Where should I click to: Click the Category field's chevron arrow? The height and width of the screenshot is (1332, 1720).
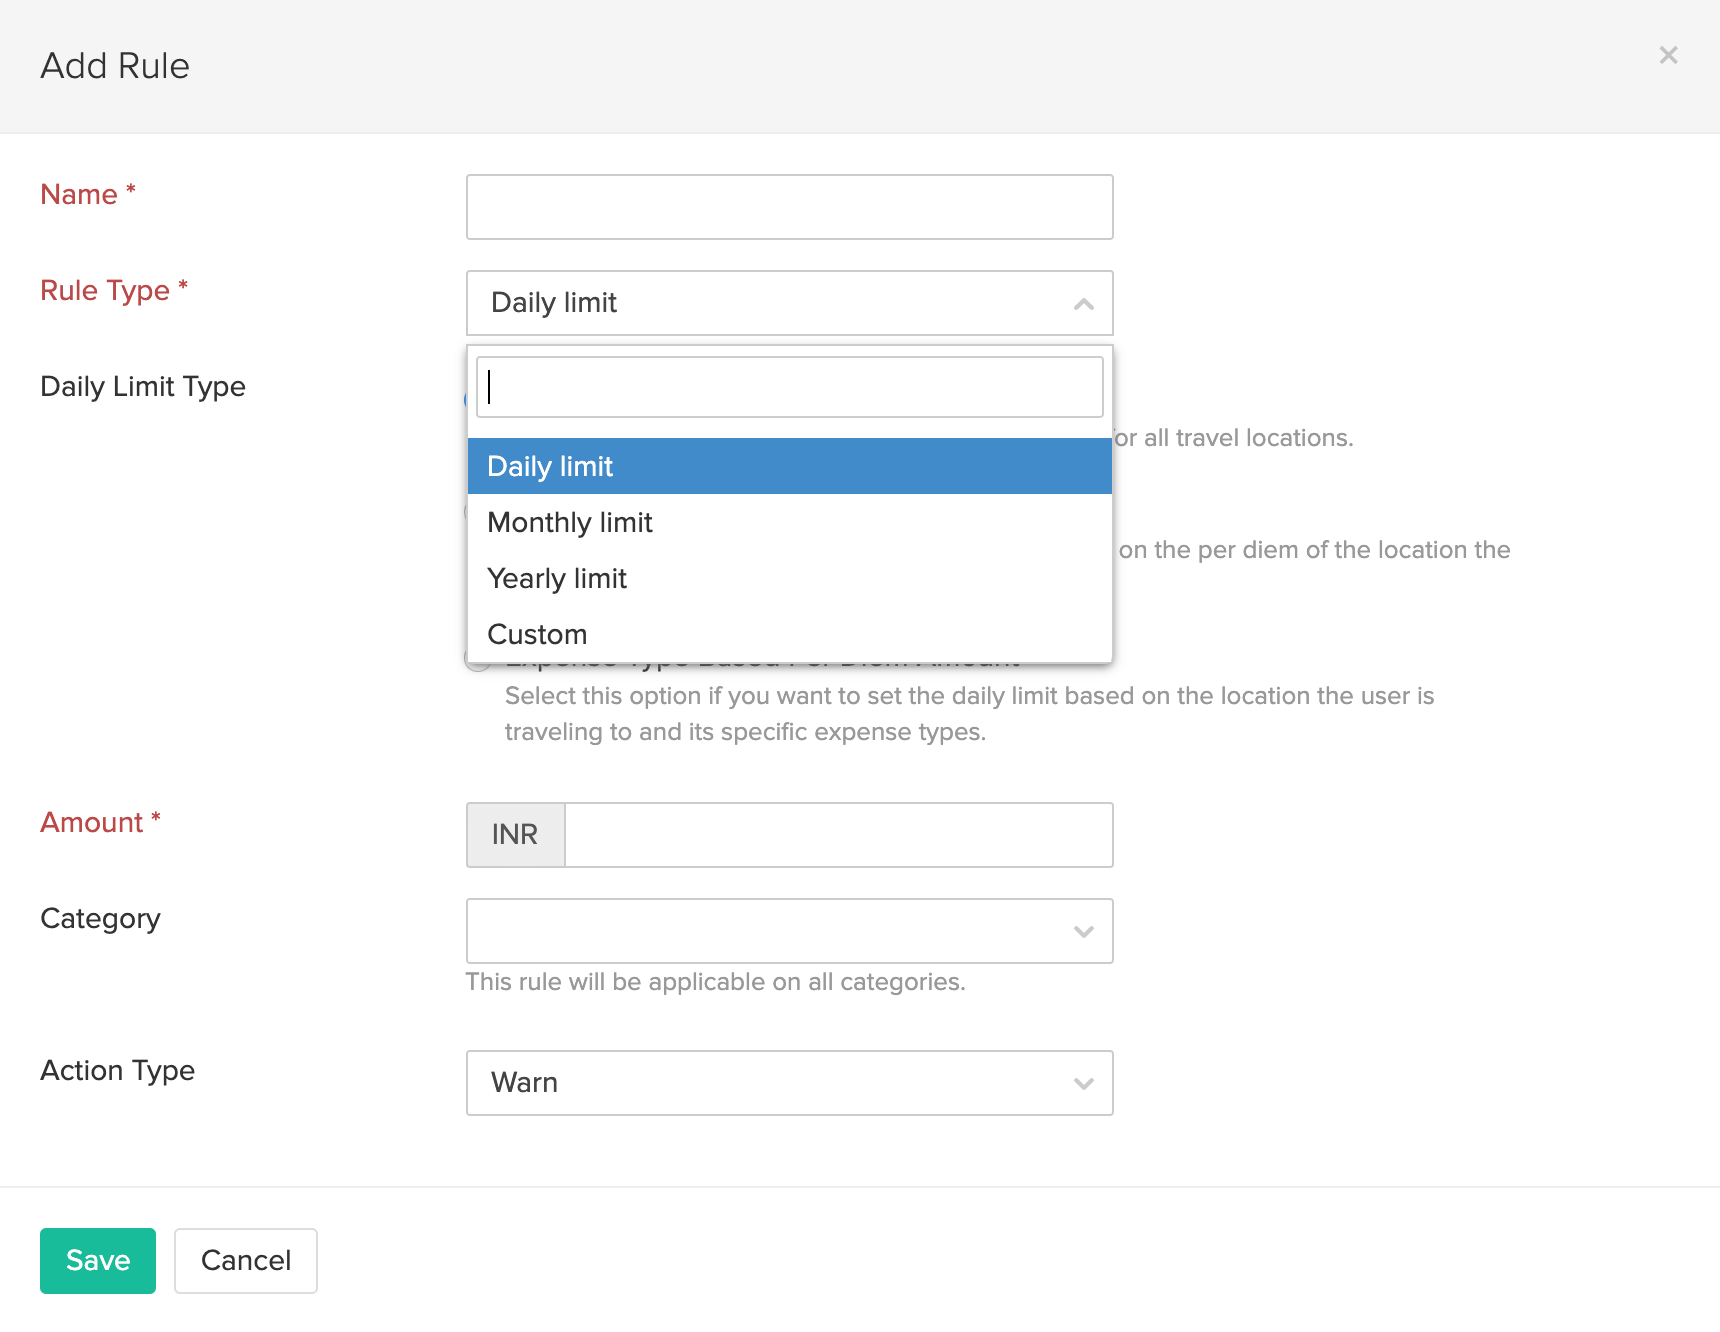[x=1083, y=932]
